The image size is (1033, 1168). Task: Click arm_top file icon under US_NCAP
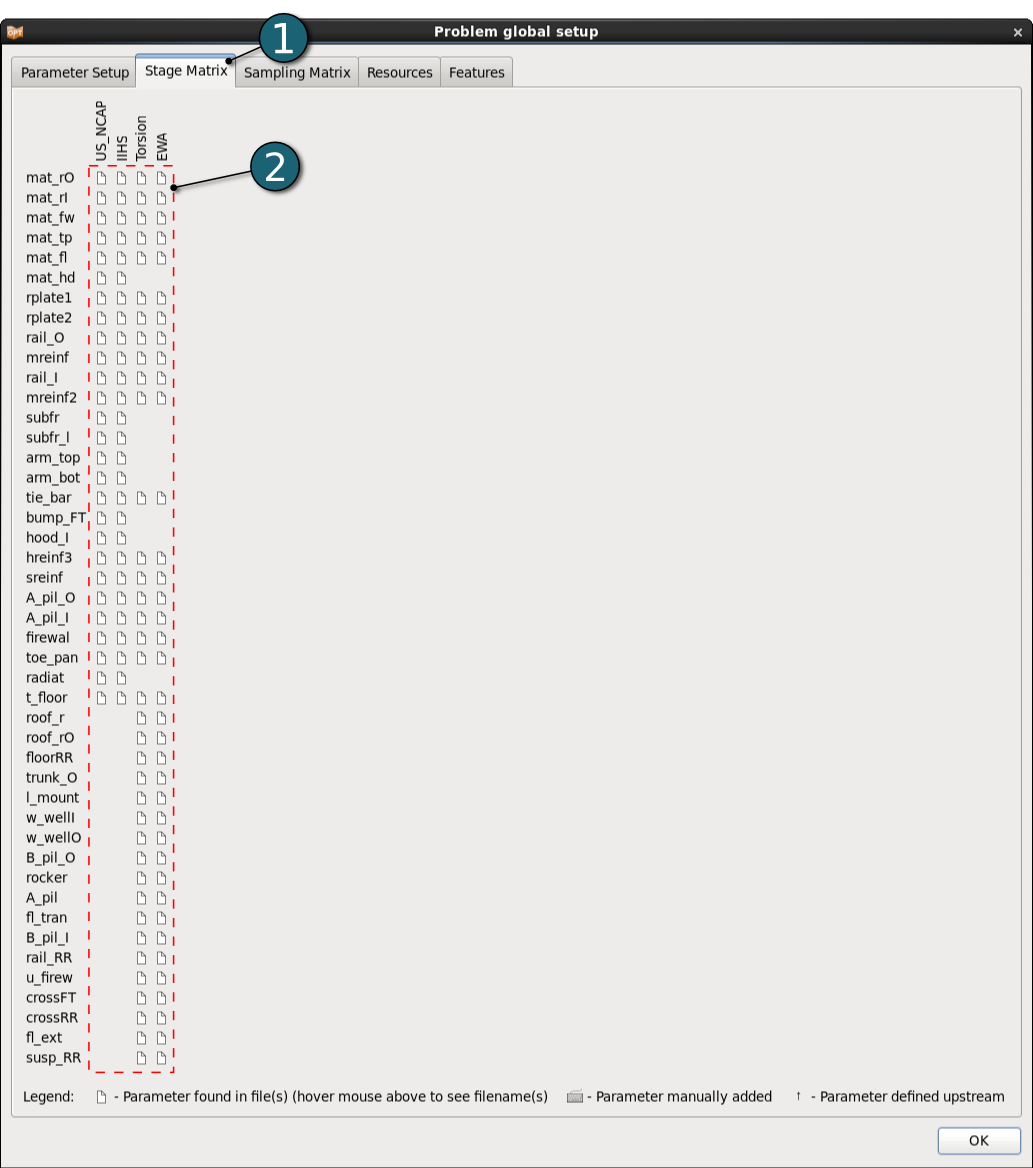101,458
